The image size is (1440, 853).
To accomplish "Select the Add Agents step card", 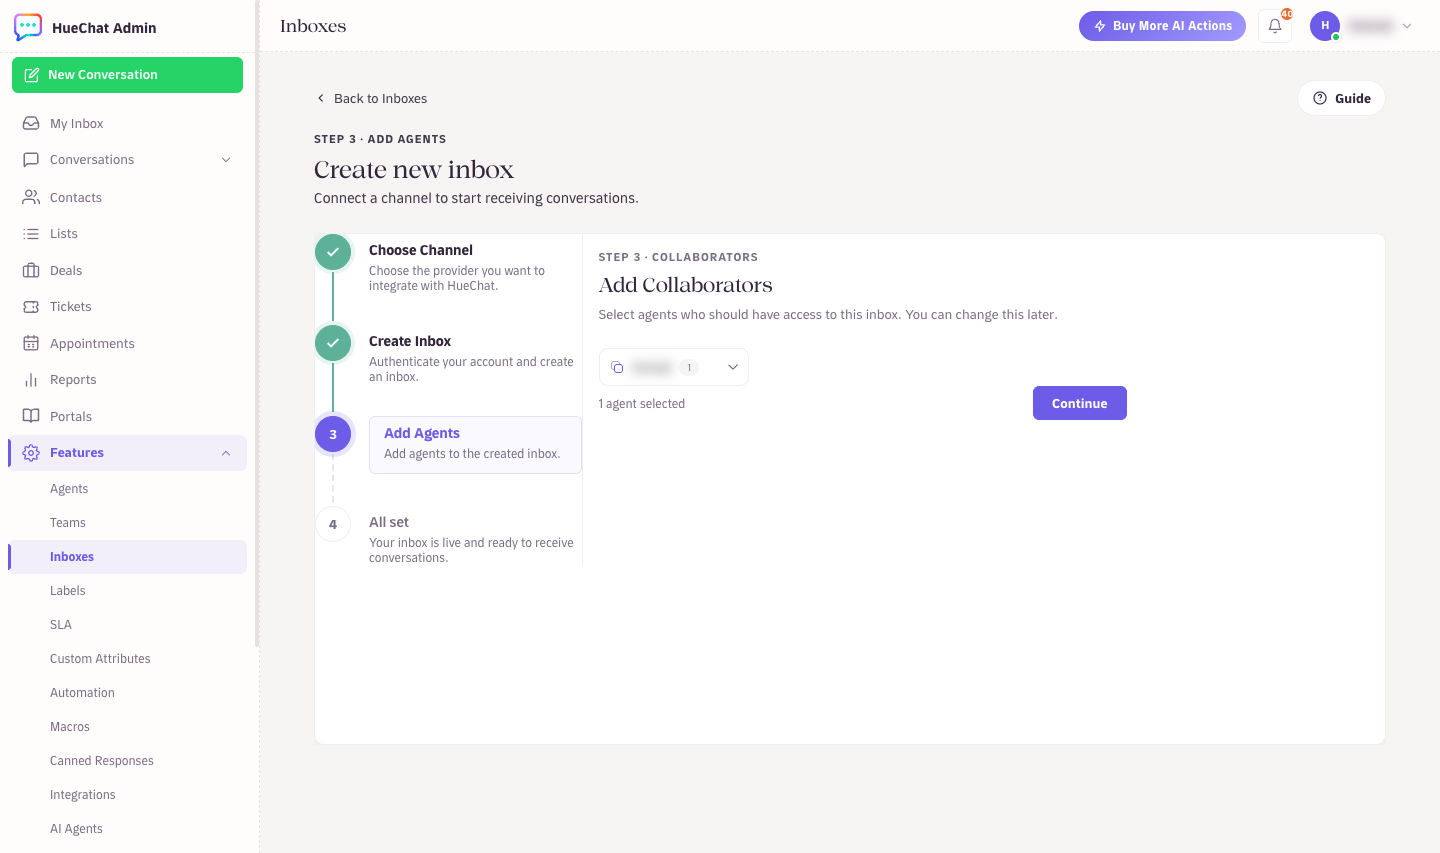I will coord(475,444).
